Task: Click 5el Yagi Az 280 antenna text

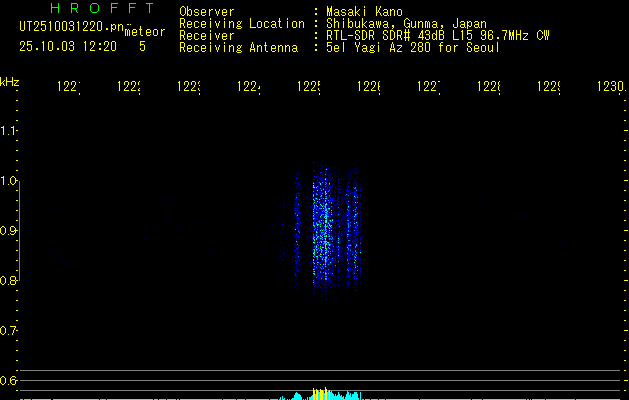Action: coord(413,48)
